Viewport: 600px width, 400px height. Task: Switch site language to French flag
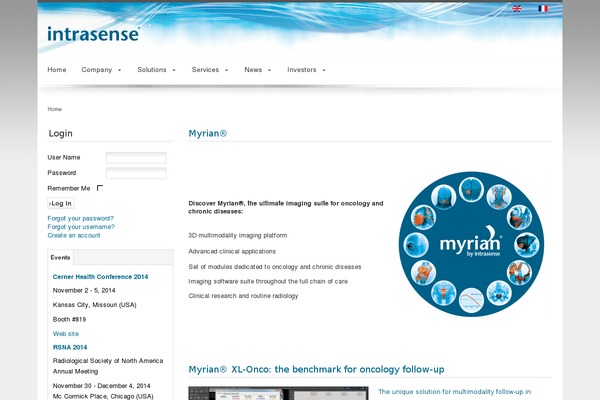(543, 8)
